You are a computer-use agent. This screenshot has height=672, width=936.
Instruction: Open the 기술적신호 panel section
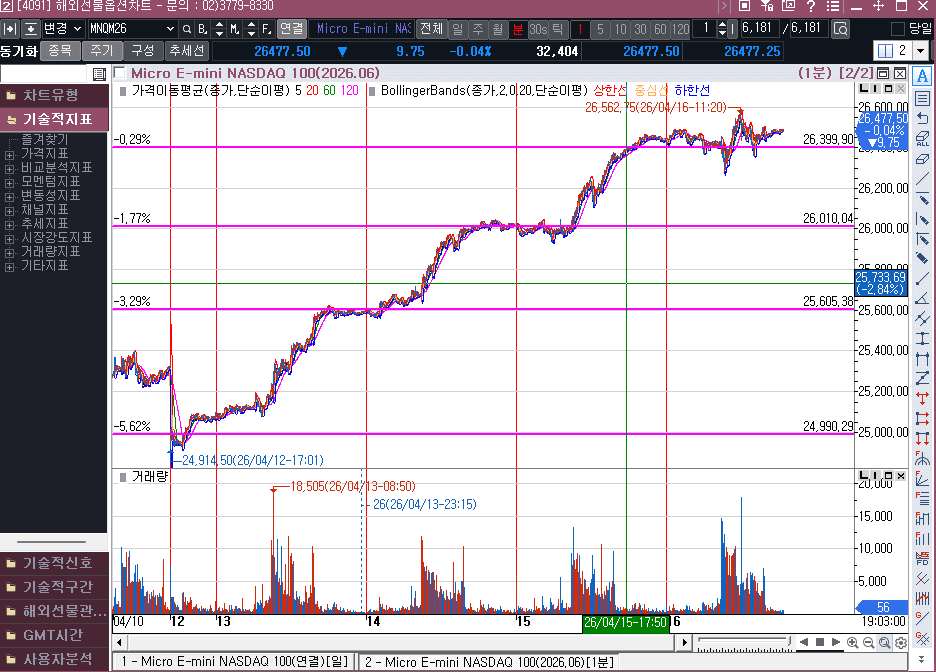coord(56,563)
